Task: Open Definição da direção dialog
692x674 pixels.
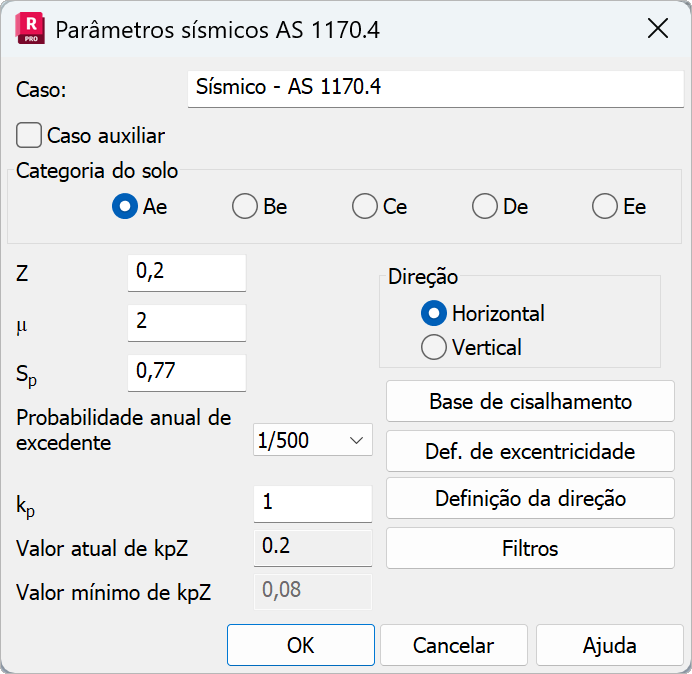Action: tap(530, 498)
